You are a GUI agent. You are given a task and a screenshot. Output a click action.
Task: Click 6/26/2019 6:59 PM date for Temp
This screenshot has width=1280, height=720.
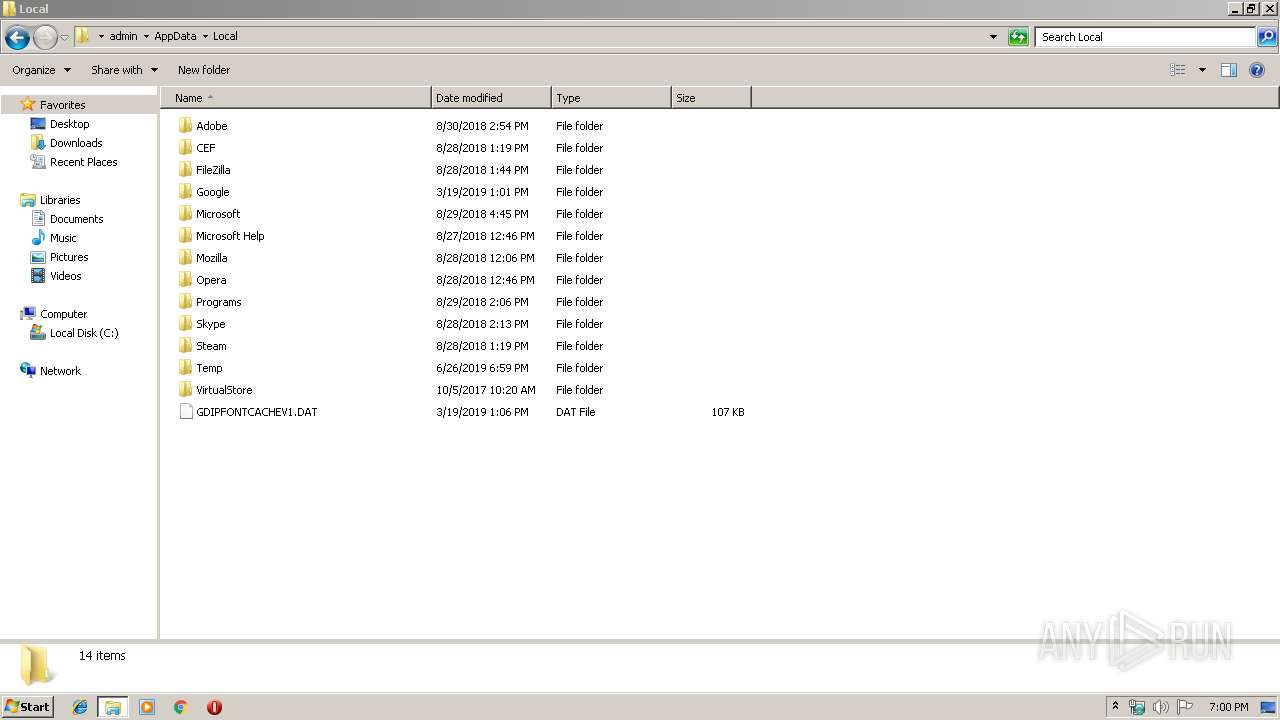click(x=482, y=368)
